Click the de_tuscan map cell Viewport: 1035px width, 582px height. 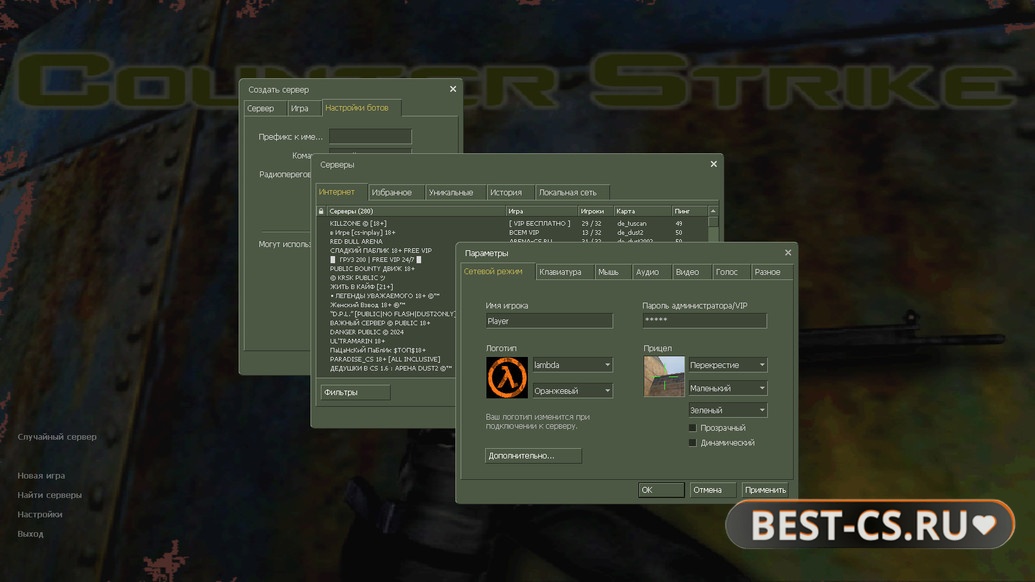point(632,224)
